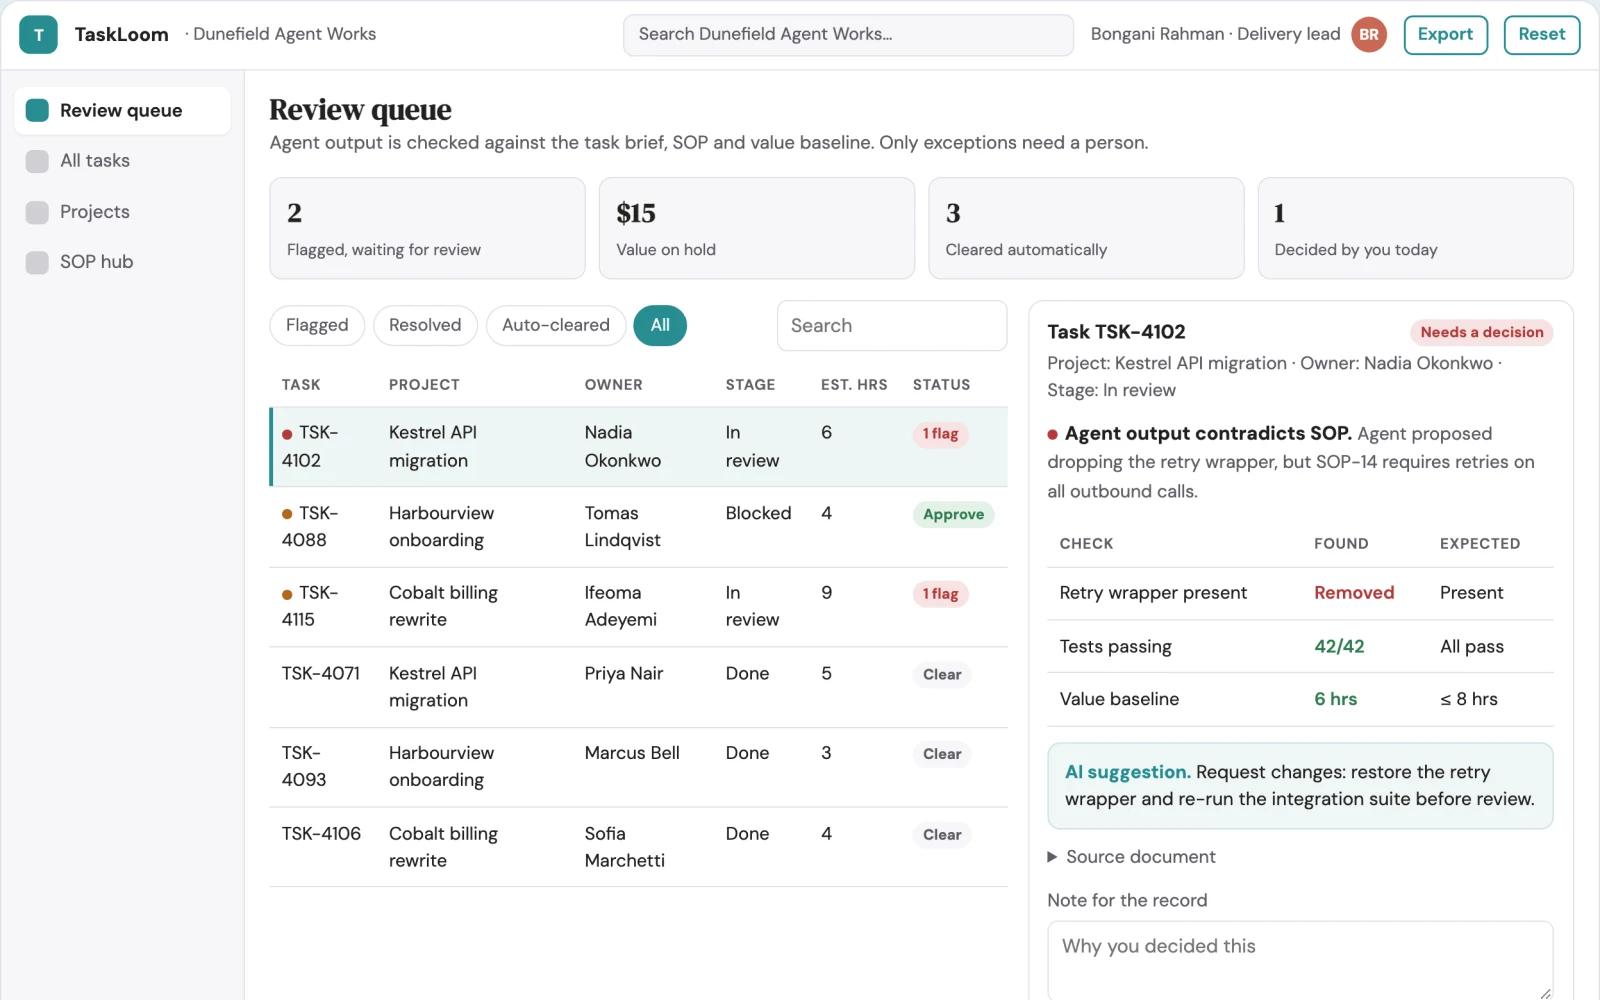Click the STATUS column header

pos(941,385)
